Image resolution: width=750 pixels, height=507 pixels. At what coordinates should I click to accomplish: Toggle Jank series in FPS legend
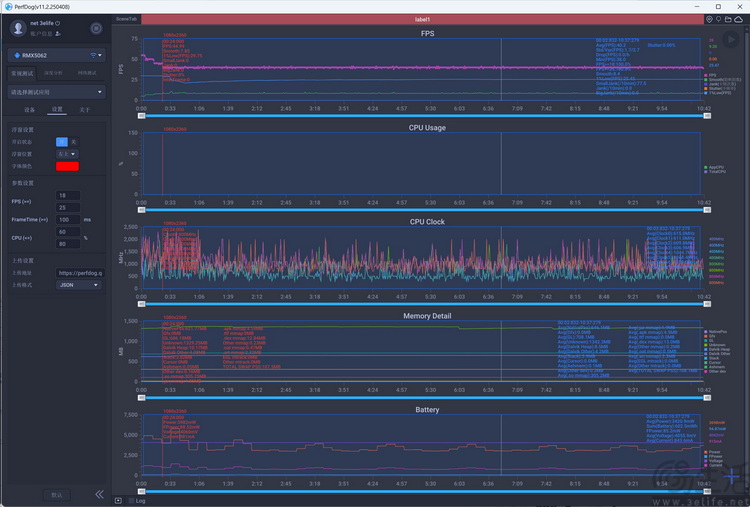pyautogui.click(x=720, y=84)
